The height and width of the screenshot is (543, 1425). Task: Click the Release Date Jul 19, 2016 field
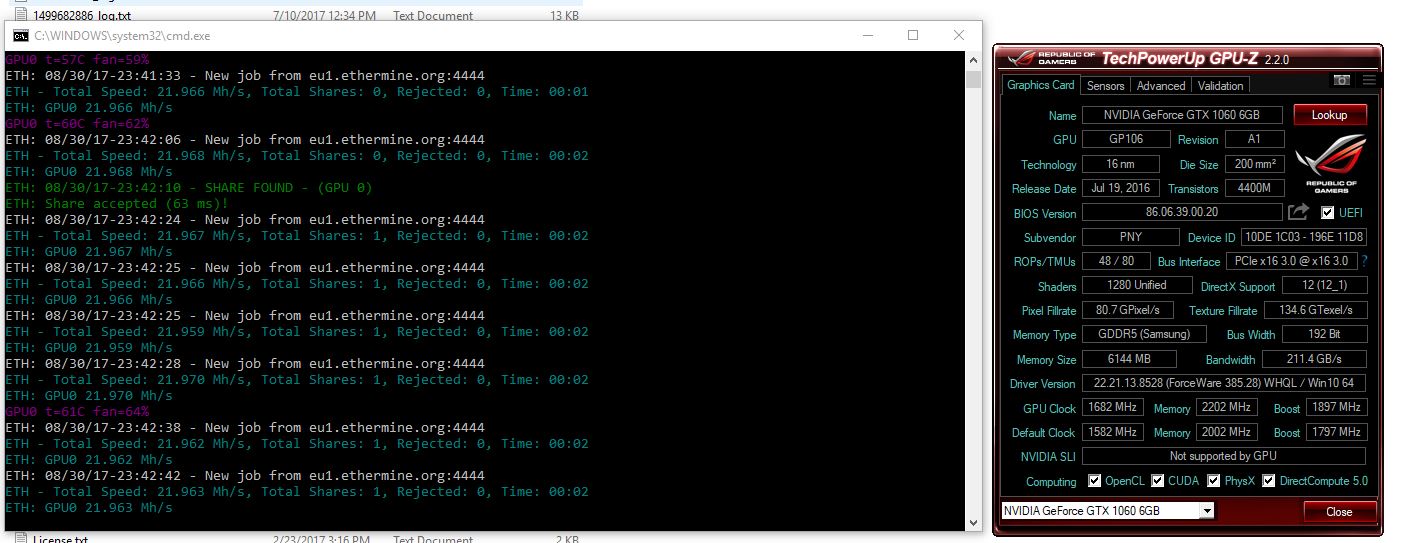click(1121, 188)
